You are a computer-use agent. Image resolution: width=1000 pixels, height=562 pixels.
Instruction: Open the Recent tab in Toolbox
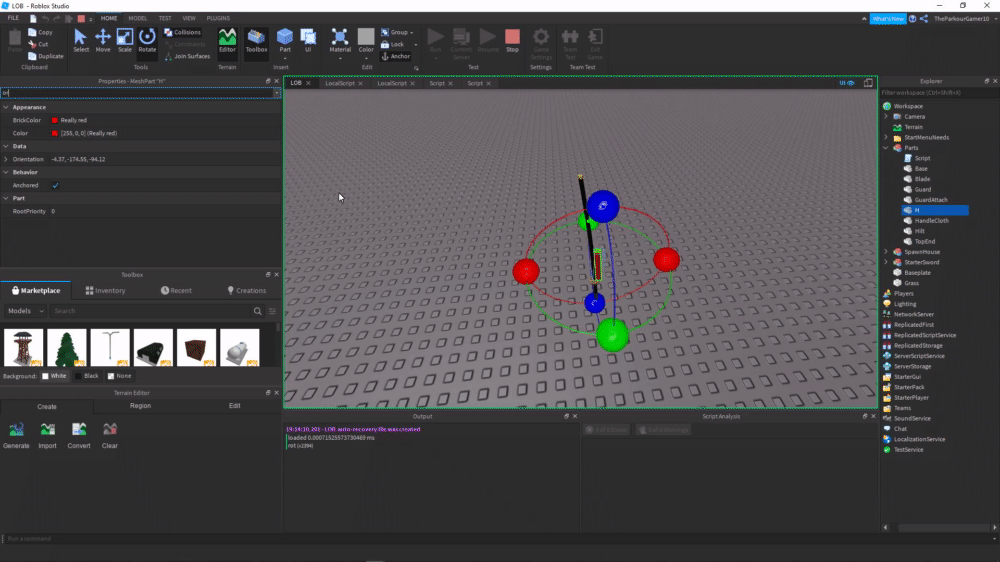[176, 290]
